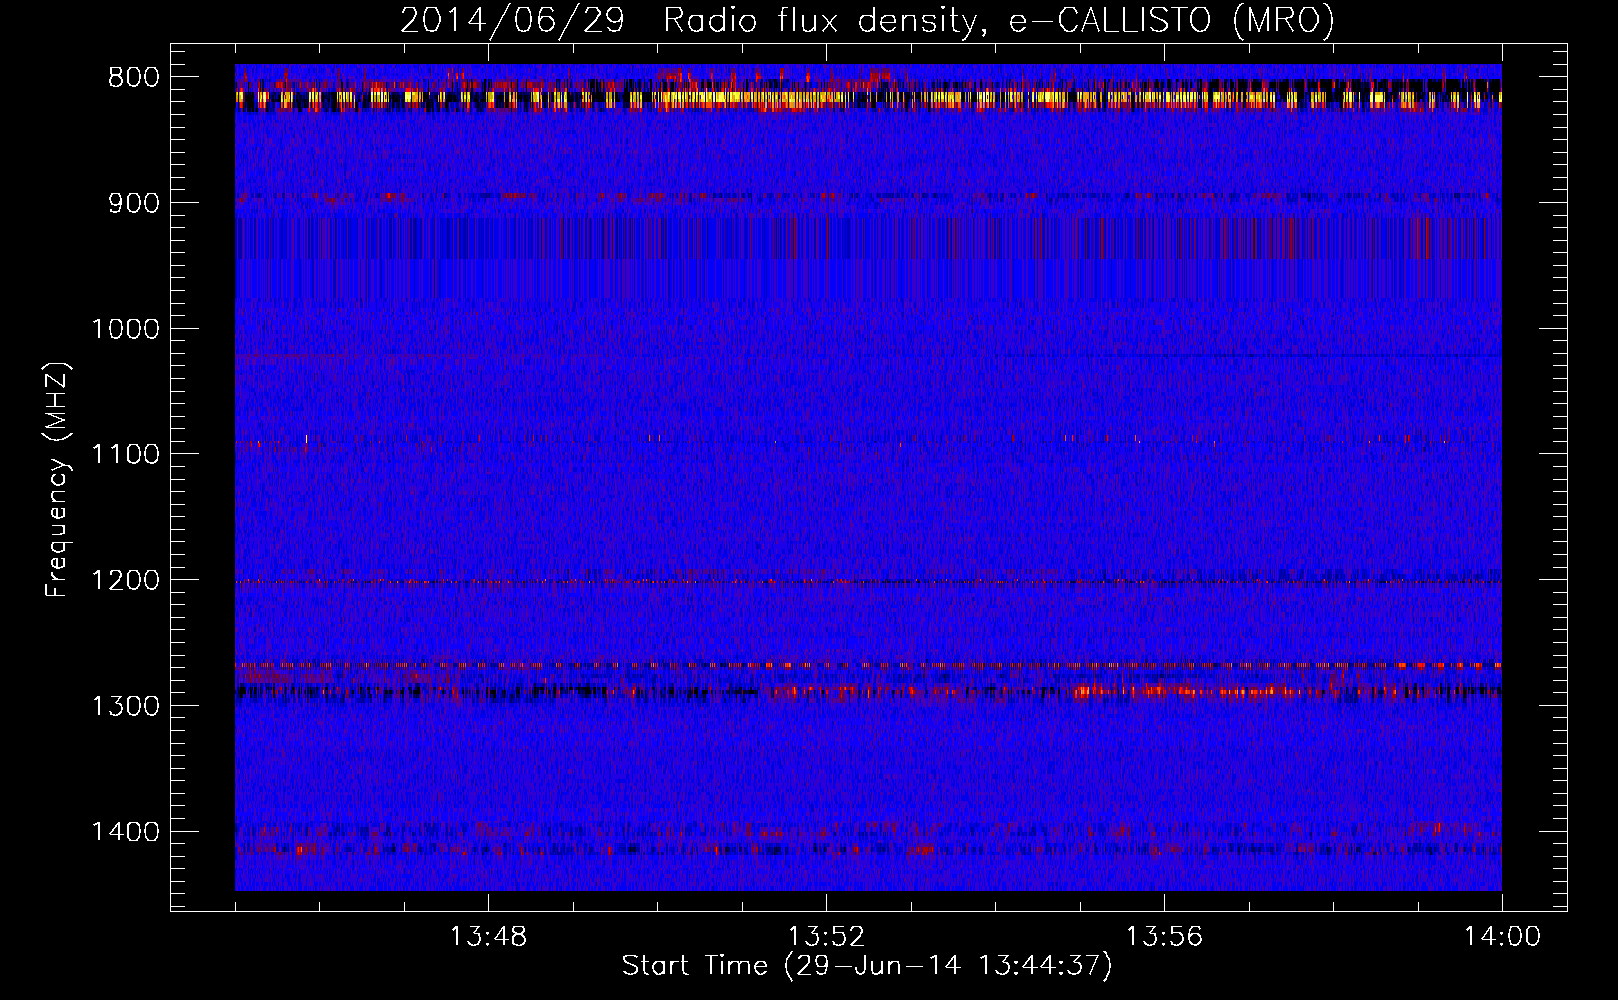
Task: Click the plot title 'Radio flux density, e-CALLISTO (MRO)'
Action: coord(998,20)
